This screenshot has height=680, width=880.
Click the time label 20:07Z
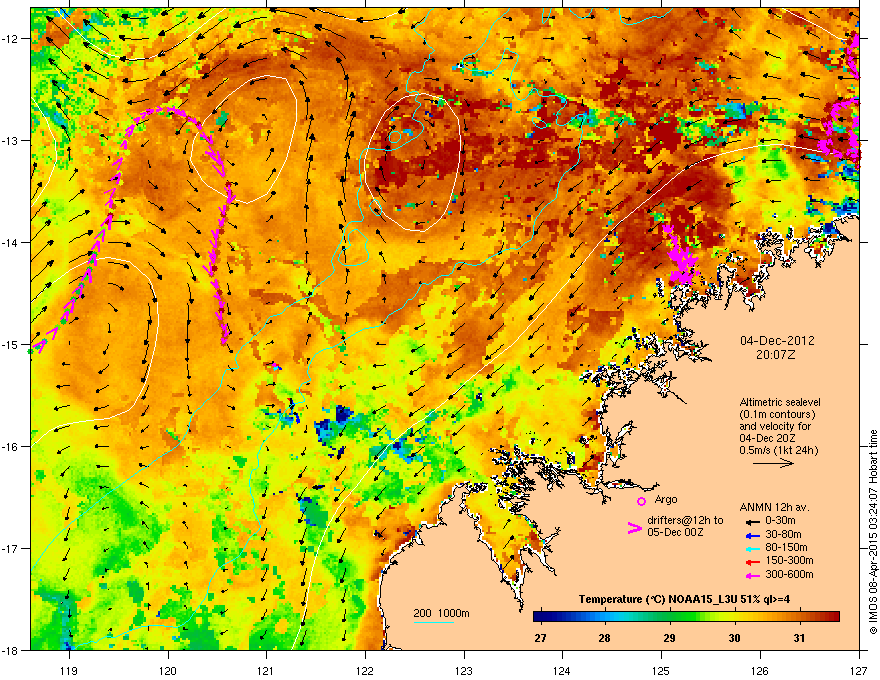tap(776, 355)
